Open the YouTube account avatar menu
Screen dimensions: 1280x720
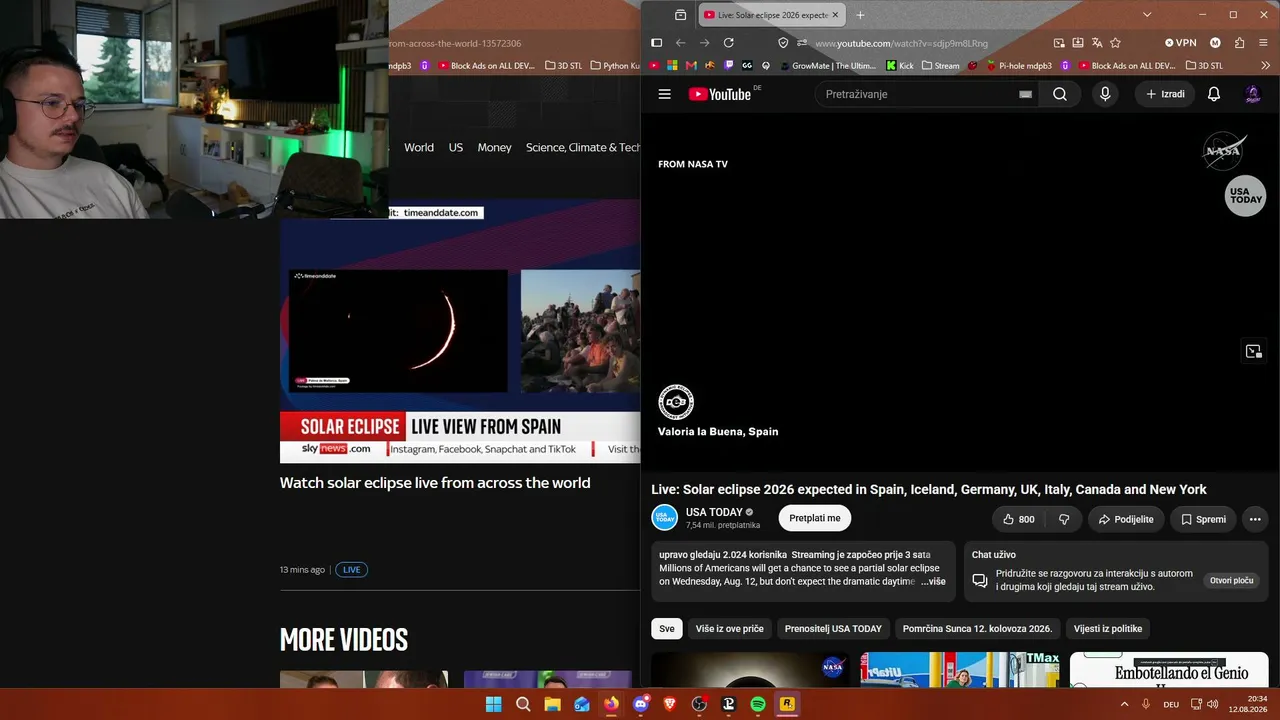click(x=1253, y=94)
